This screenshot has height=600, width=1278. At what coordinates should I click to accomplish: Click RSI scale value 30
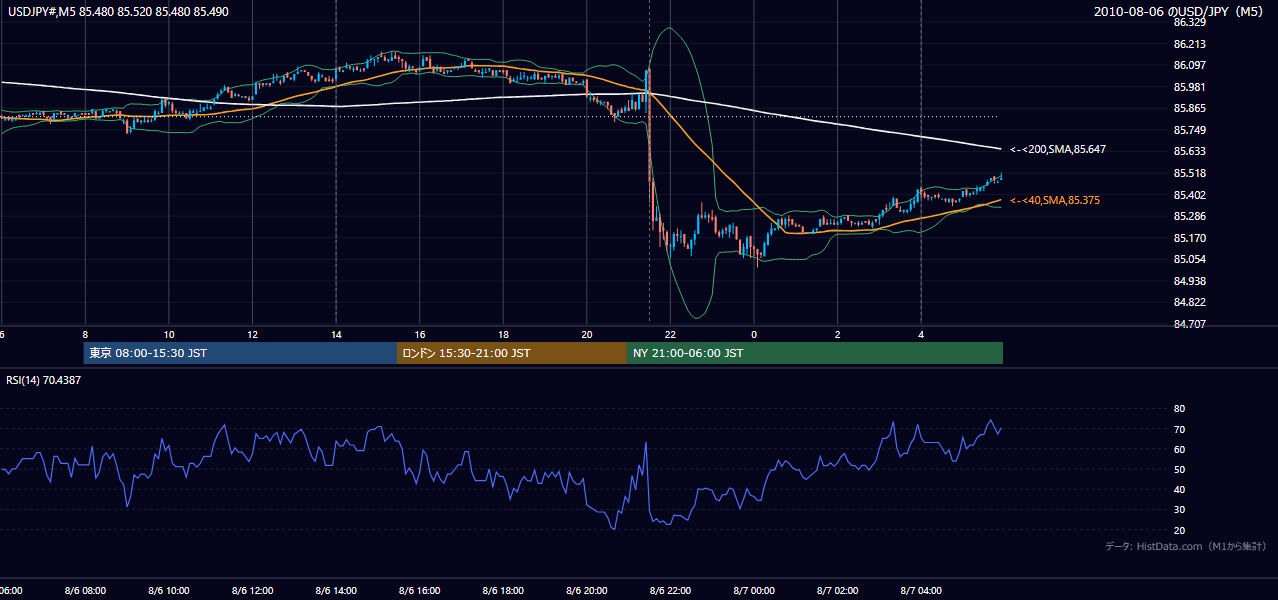click(1179, 510)
